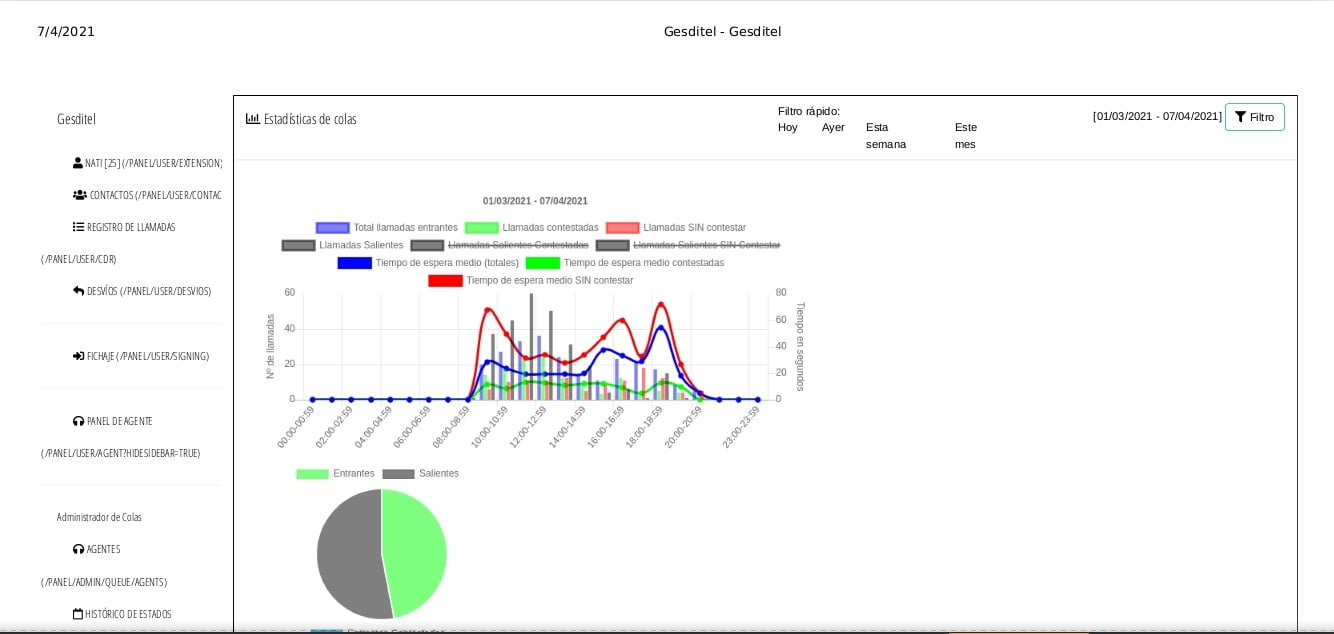This screenshot has height=634, width=1334.
Task: Apply the Hoy quick filter
Action: (788, 127)
